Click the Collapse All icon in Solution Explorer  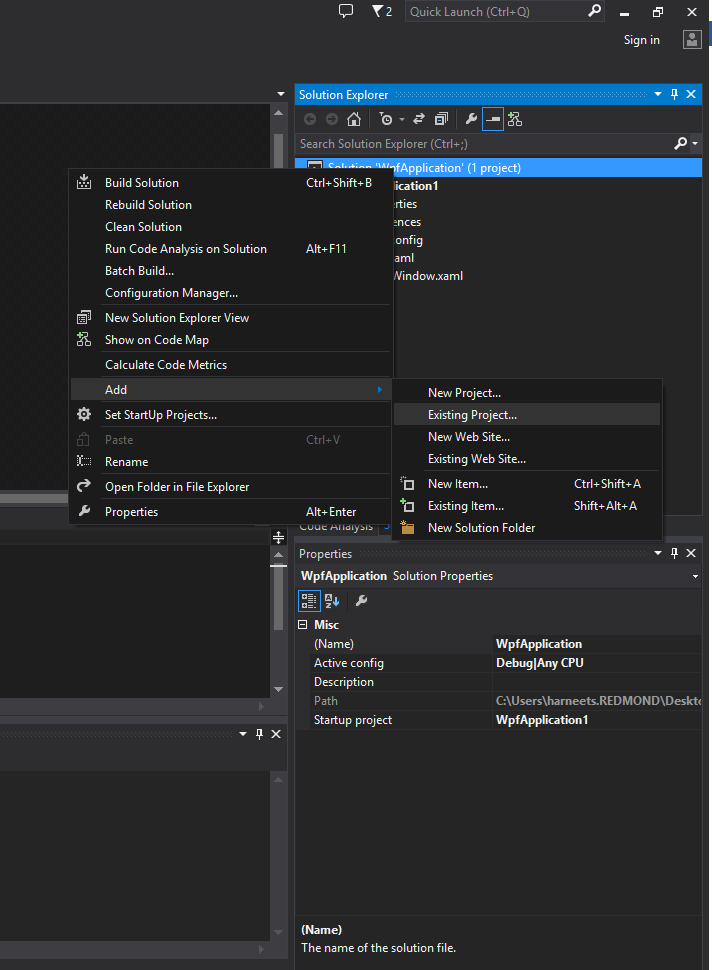tap(440, 119)
